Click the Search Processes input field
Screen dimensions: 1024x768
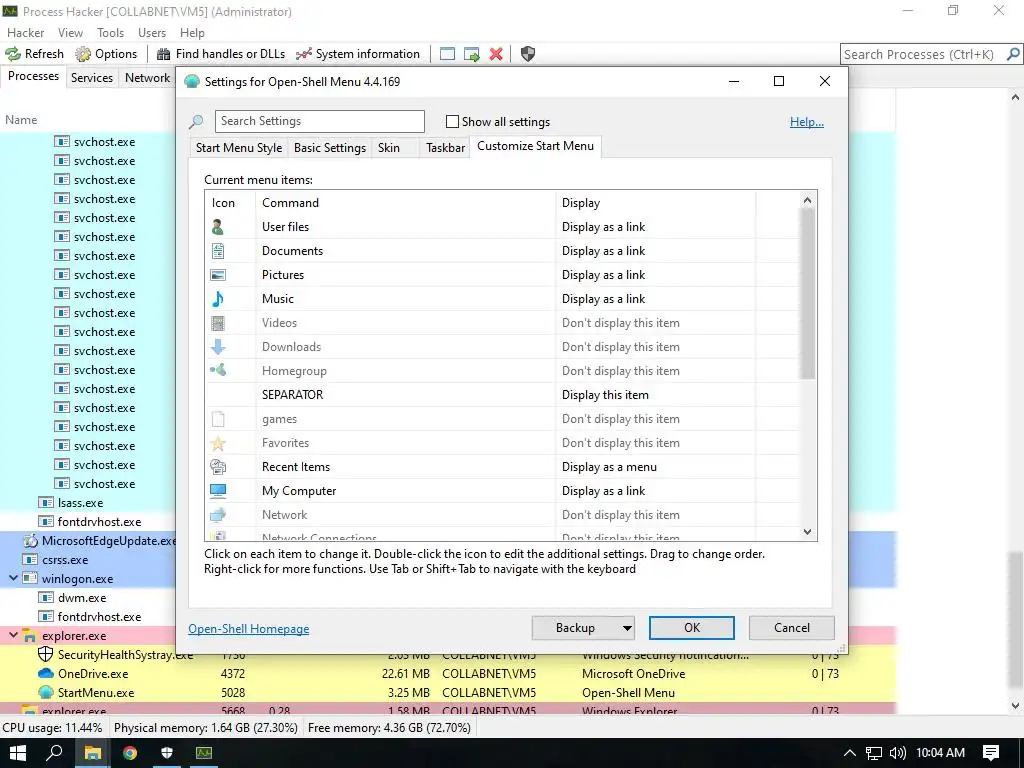click(922, 54)
